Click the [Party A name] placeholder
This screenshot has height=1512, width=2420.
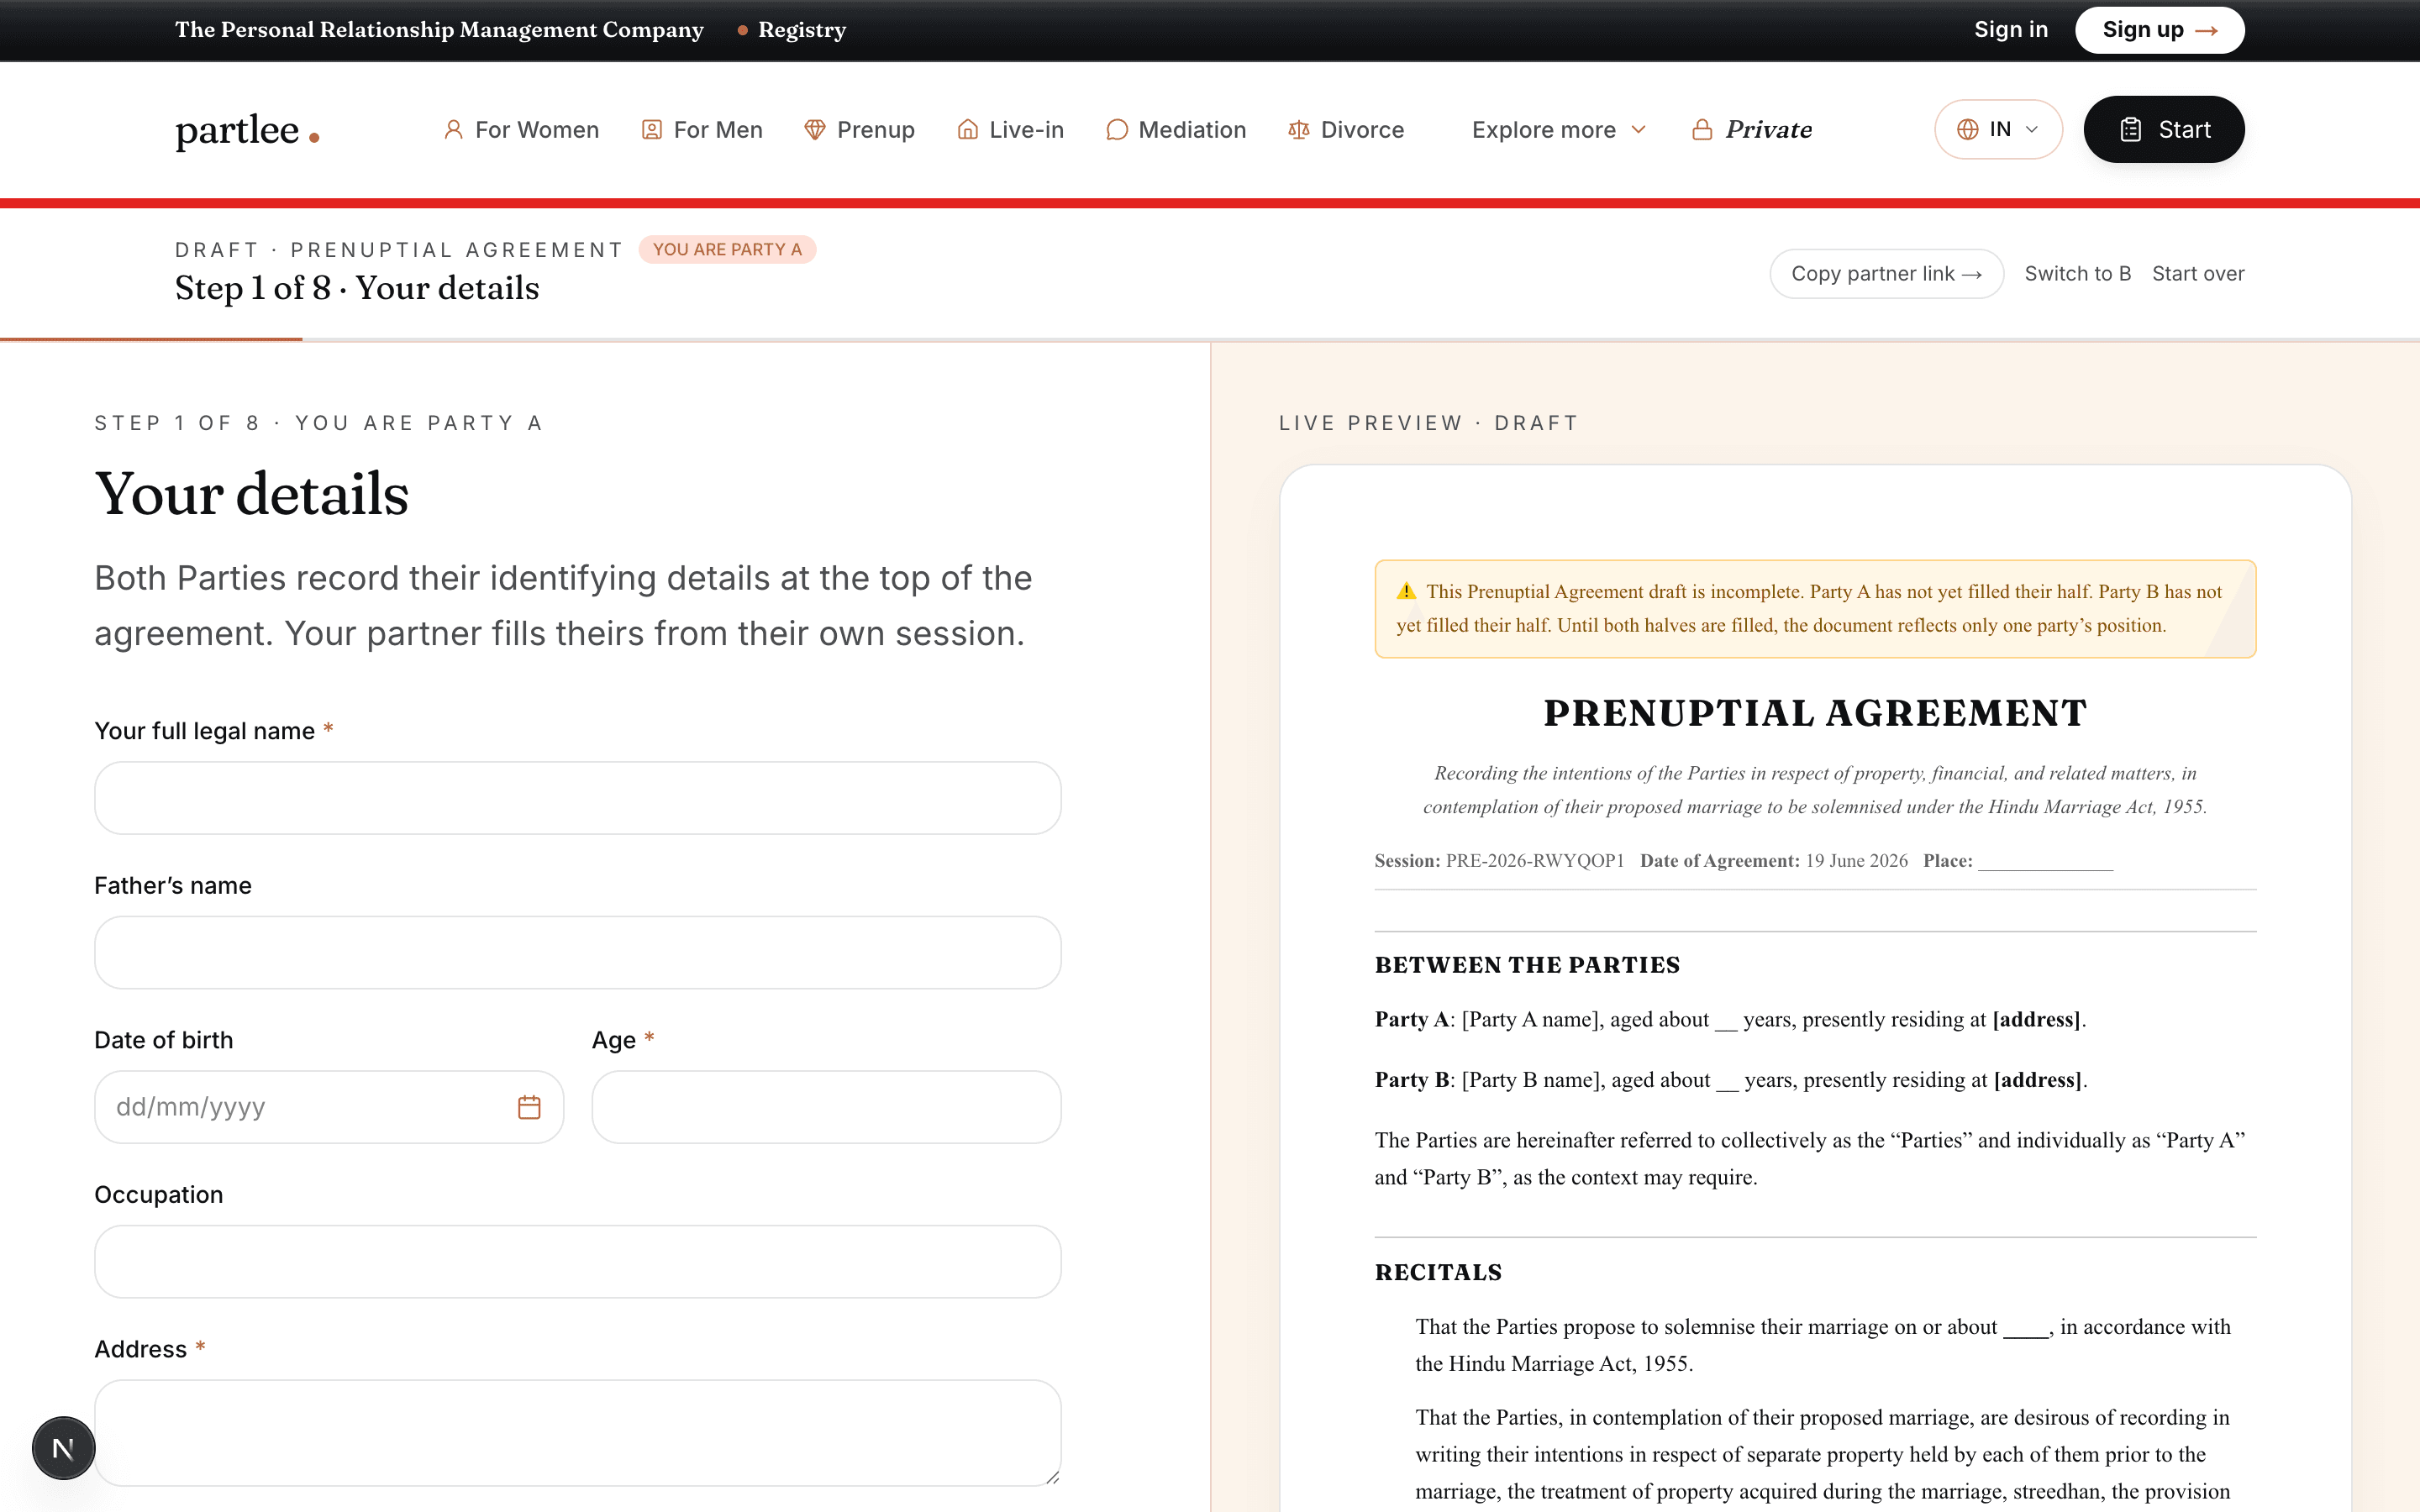(1529, 1019)
